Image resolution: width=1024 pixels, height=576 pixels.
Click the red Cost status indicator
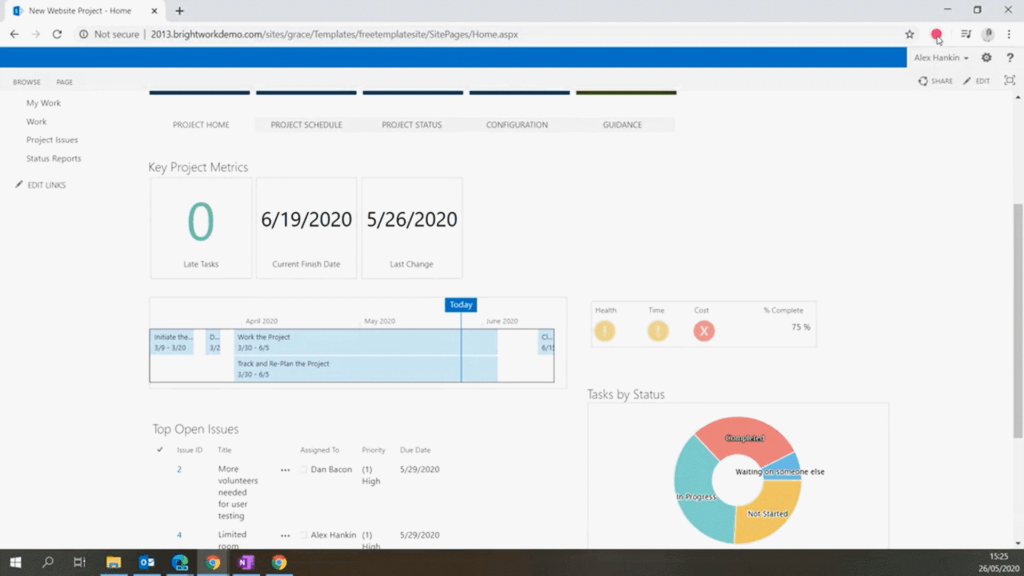click(704, 331)
